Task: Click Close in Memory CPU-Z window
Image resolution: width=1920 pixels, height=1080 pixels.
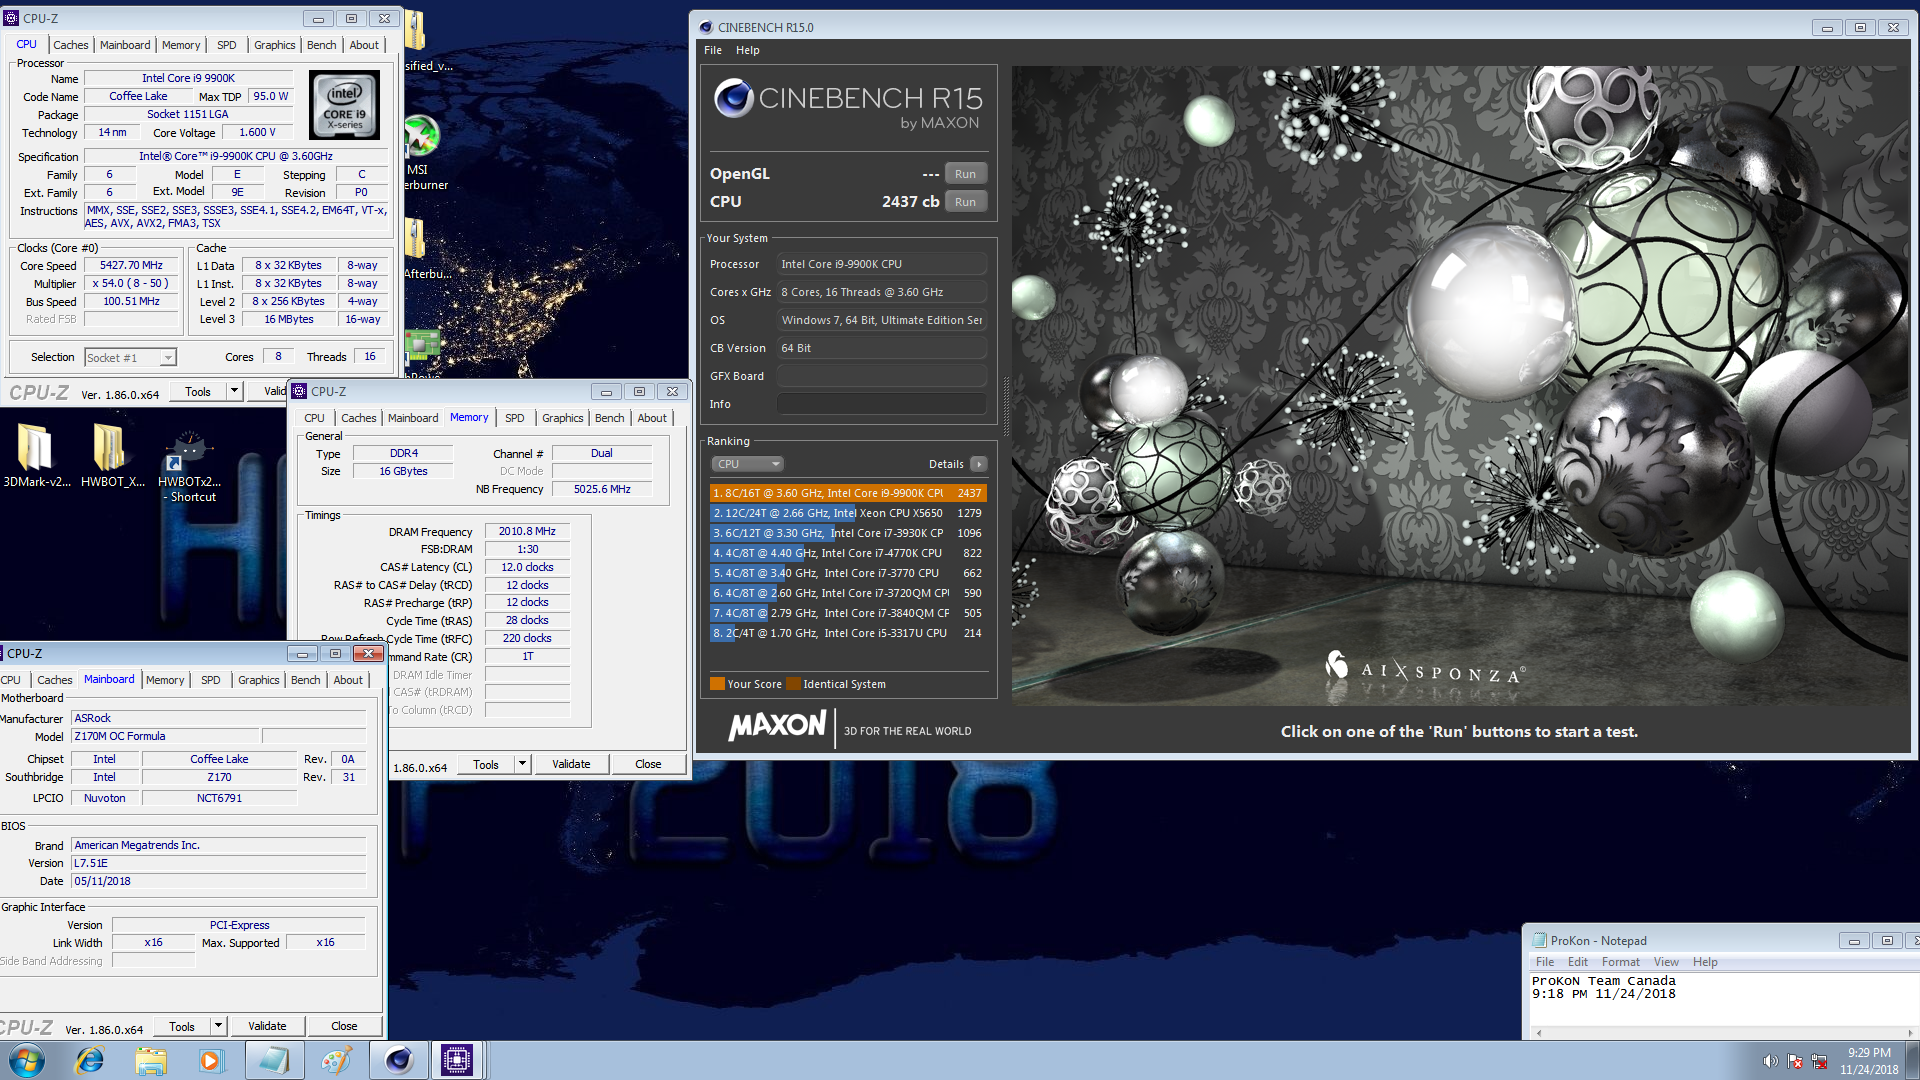Action: click(648, 764)
